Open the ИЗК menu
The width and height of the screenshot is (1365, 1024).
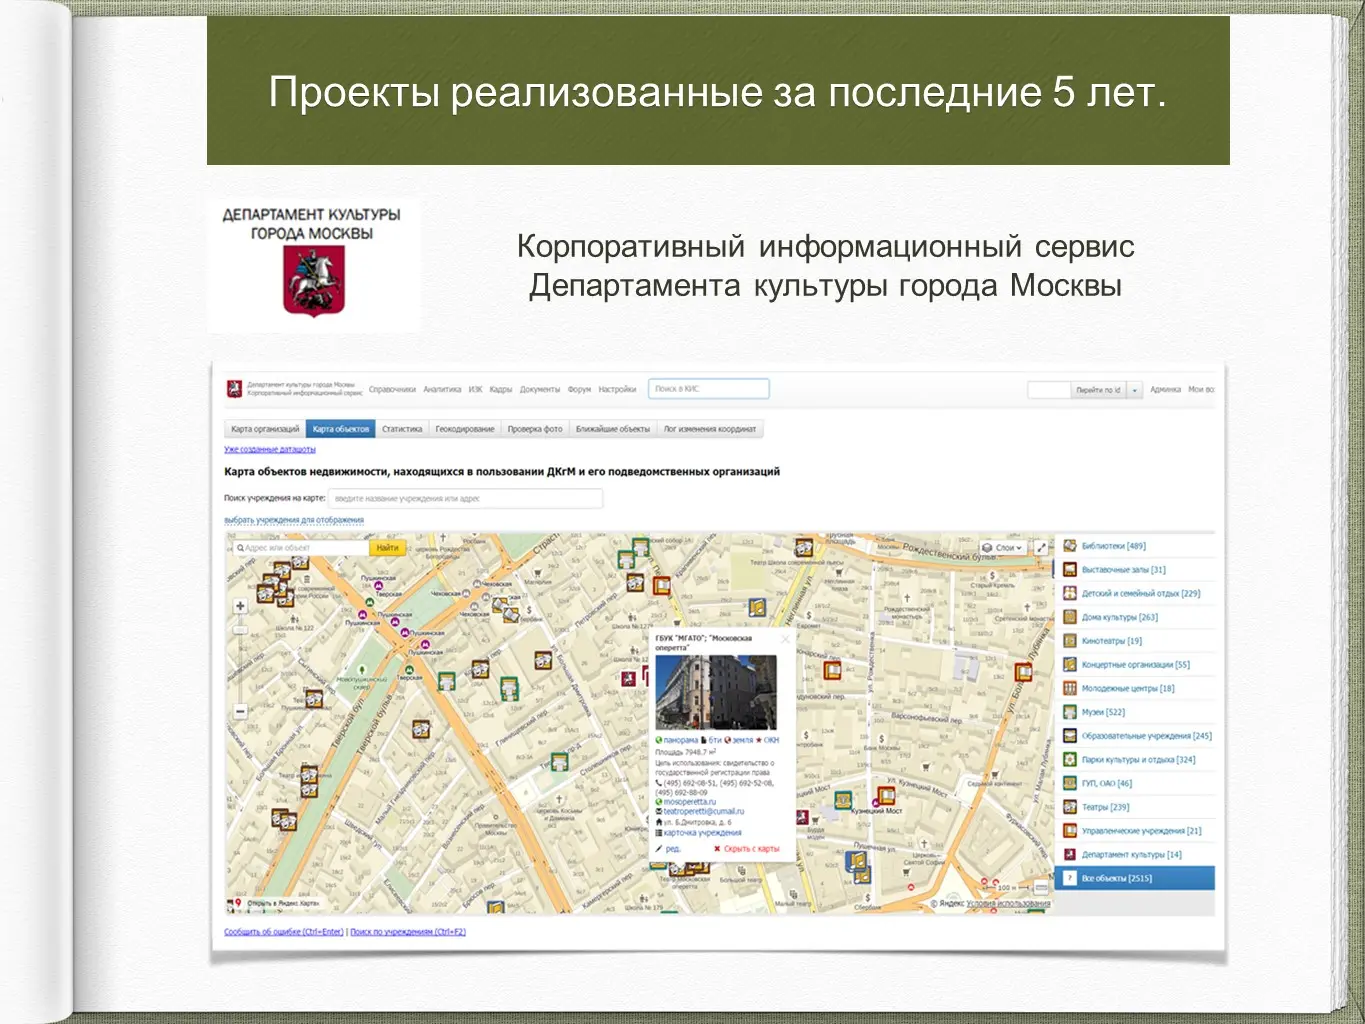[475, 389]
